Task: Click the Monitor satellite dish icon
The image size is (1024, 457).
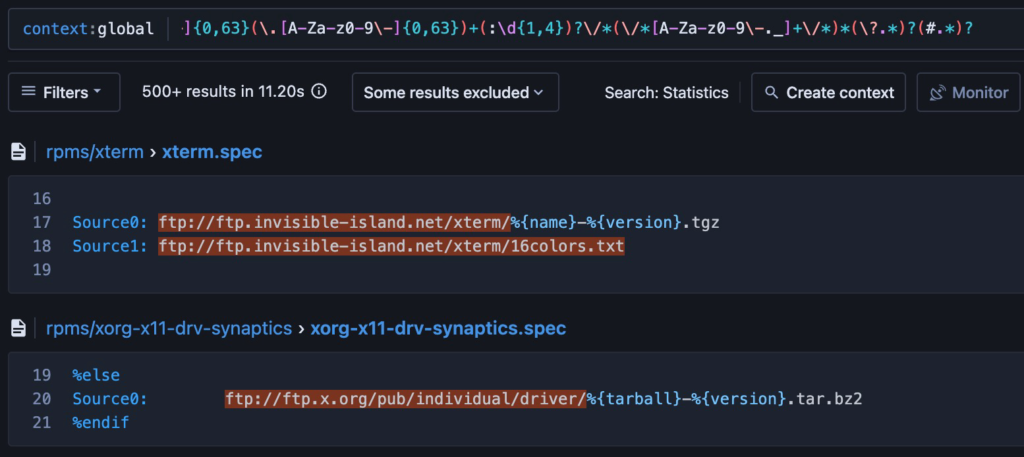Action: (937, 92)
